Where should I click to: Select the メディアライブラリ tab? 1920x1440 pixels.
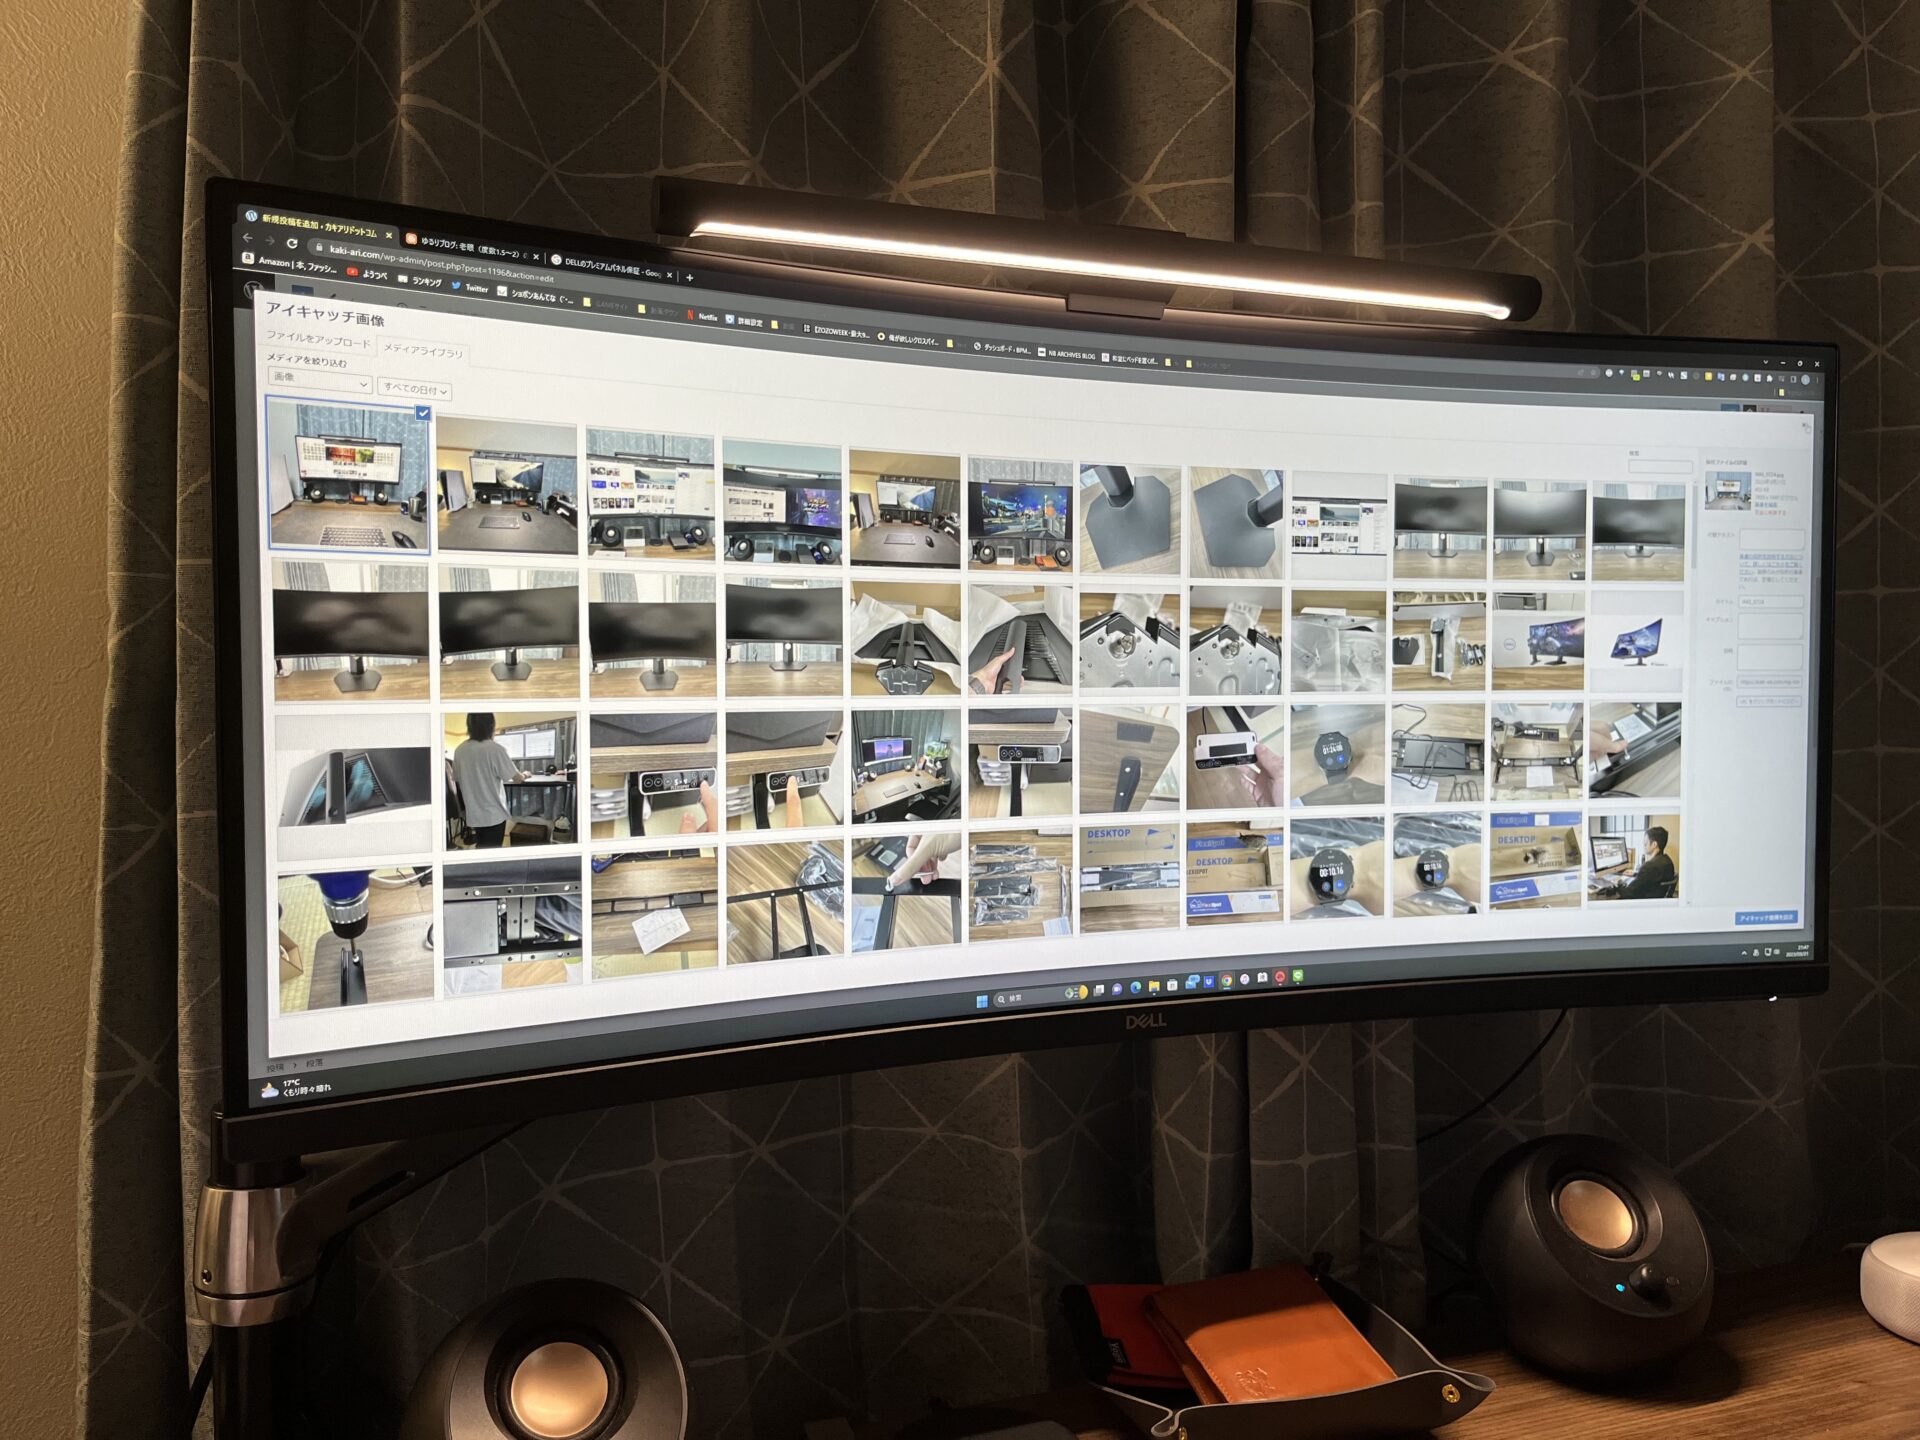click(423, 350)
